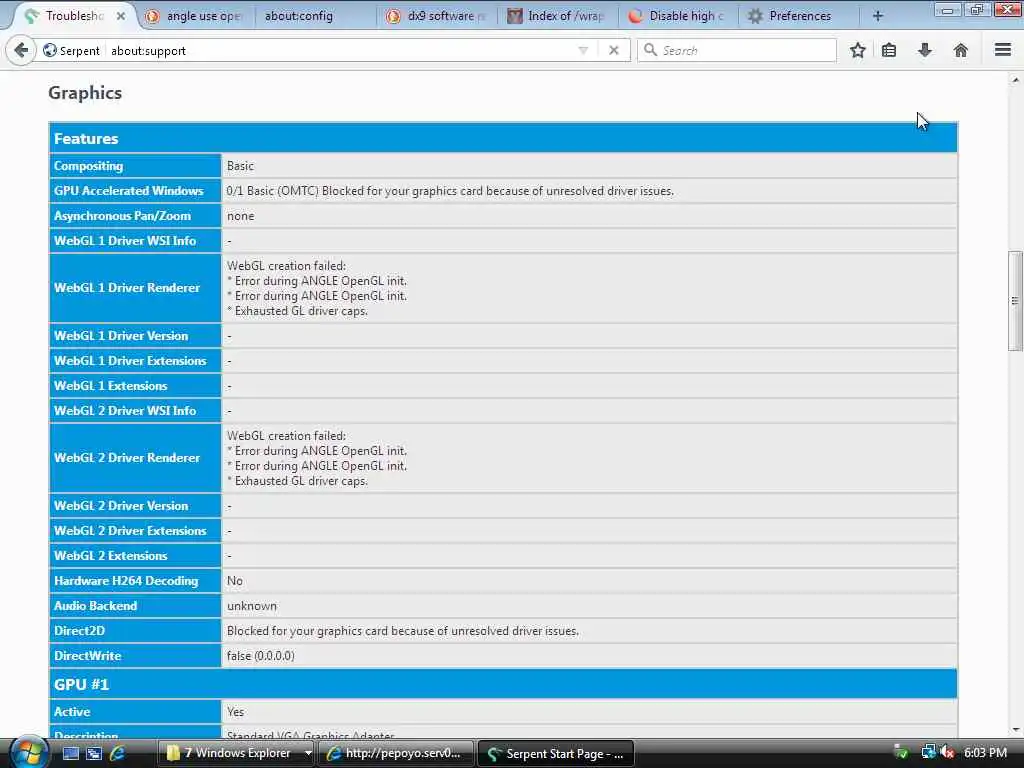This screenshot has height=768, width=1024.
Task: Click the 6:03 PM clock
Action: 985,752
